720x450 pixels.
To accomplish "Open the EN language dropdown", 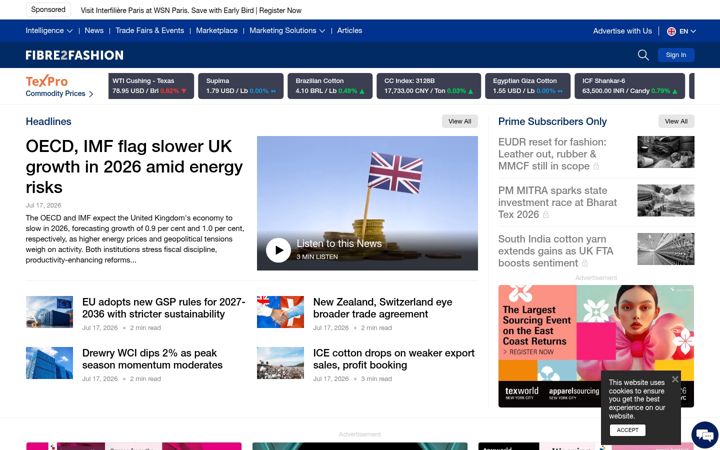I will tap(687, 31).
